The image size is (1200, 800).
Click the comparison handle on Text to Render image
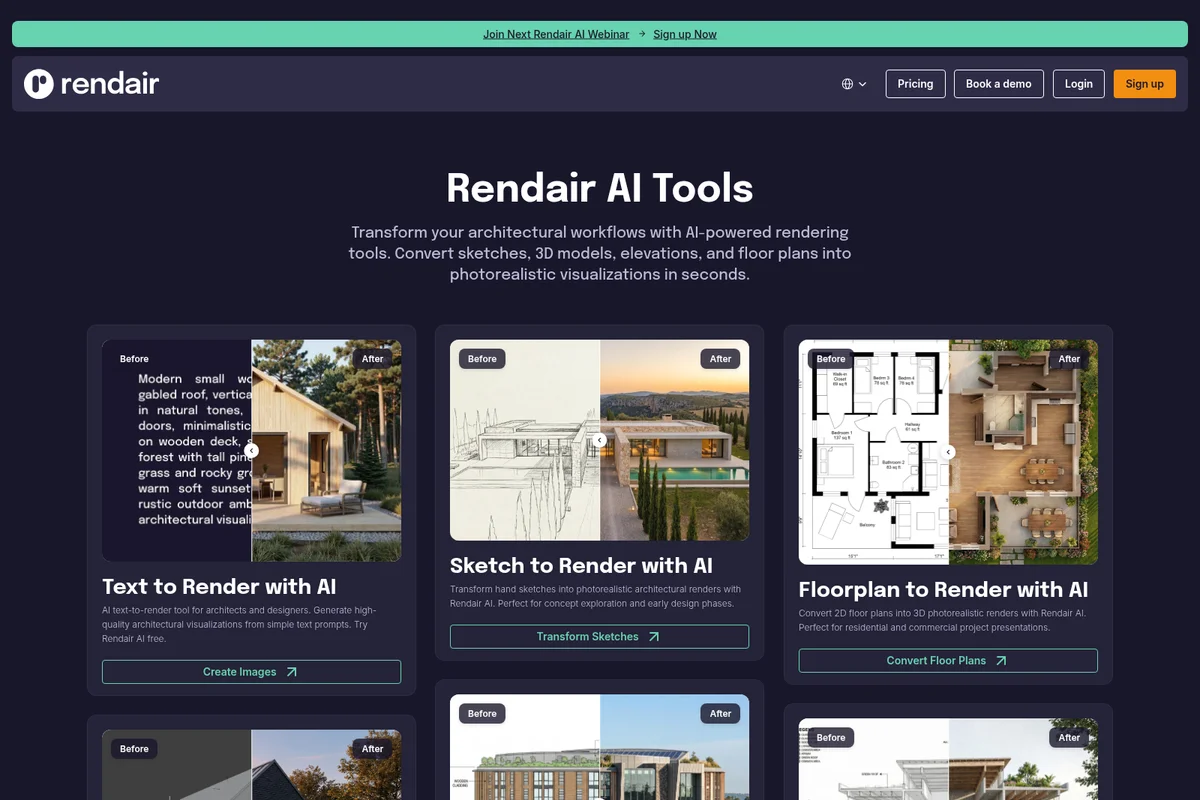251,450
